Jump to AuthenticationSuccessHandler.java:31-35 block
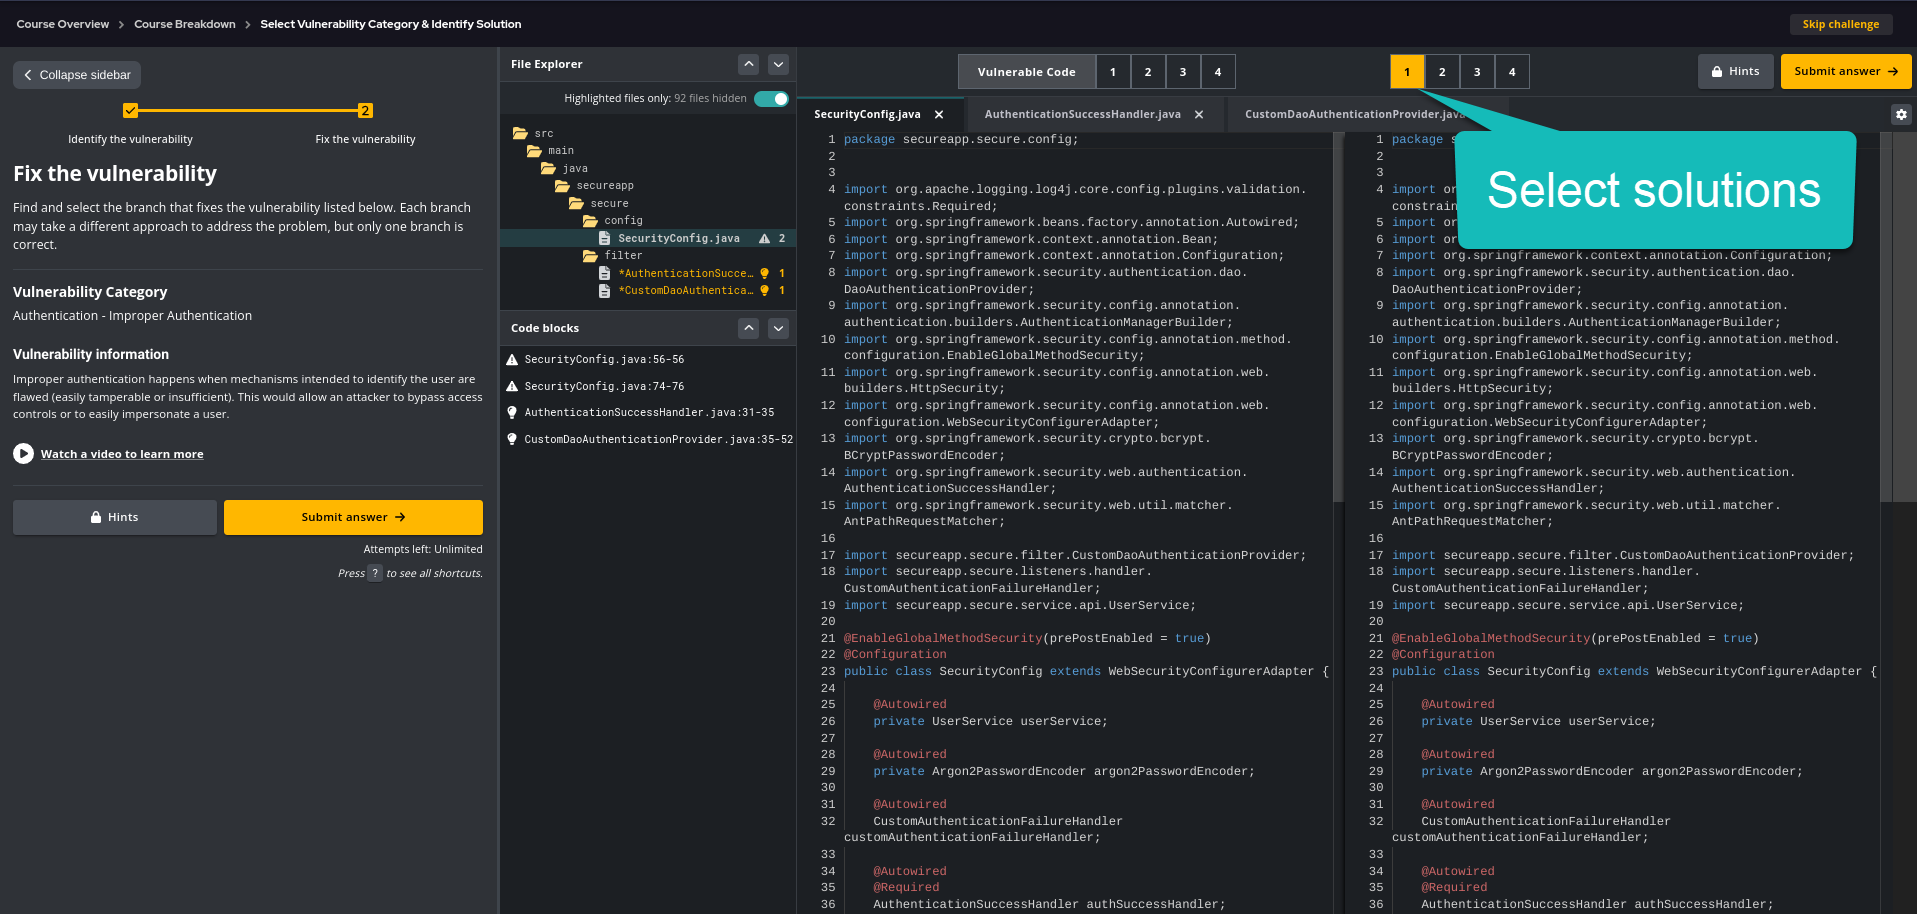The height and width of the screenshot is (914, 1917). click(x=649, y=412)
